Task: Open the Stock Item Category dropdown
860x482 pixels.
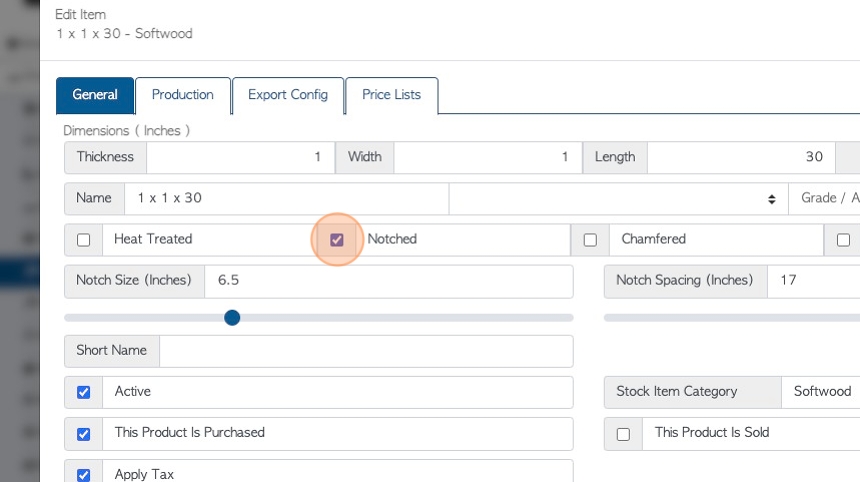Action: click(821, 392)
